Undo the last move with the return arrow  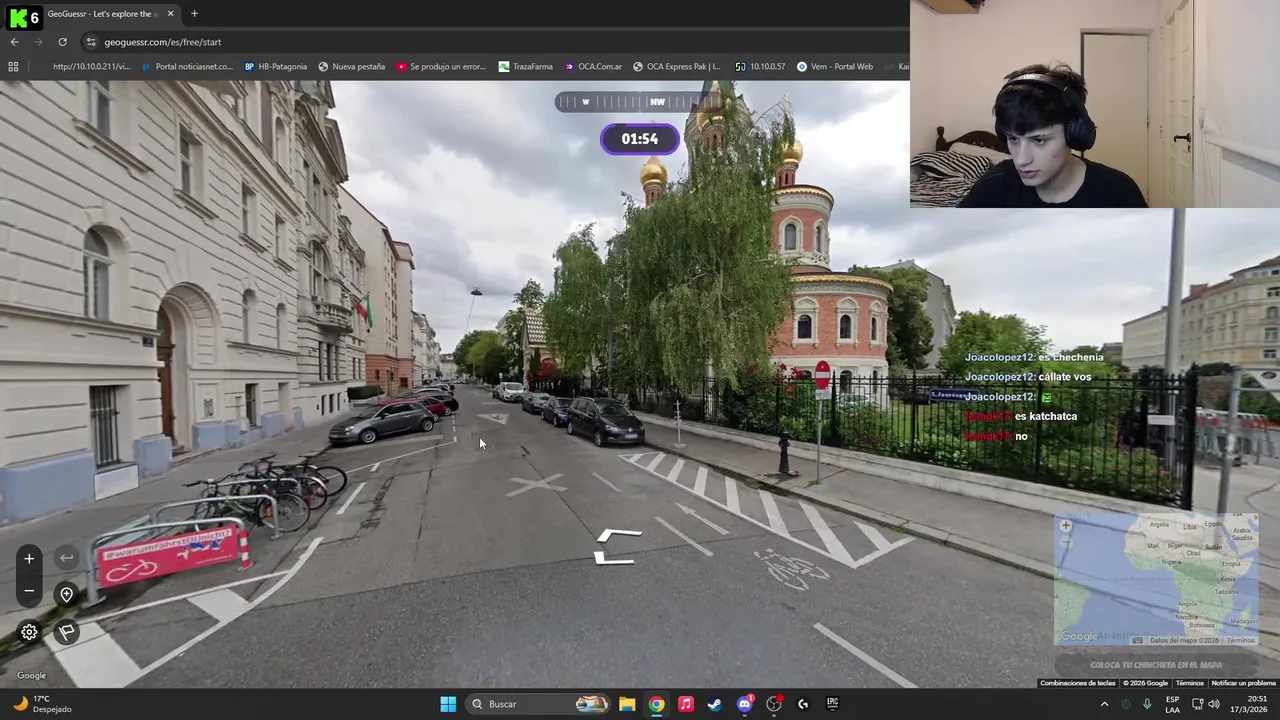click(x=66, y=558)
